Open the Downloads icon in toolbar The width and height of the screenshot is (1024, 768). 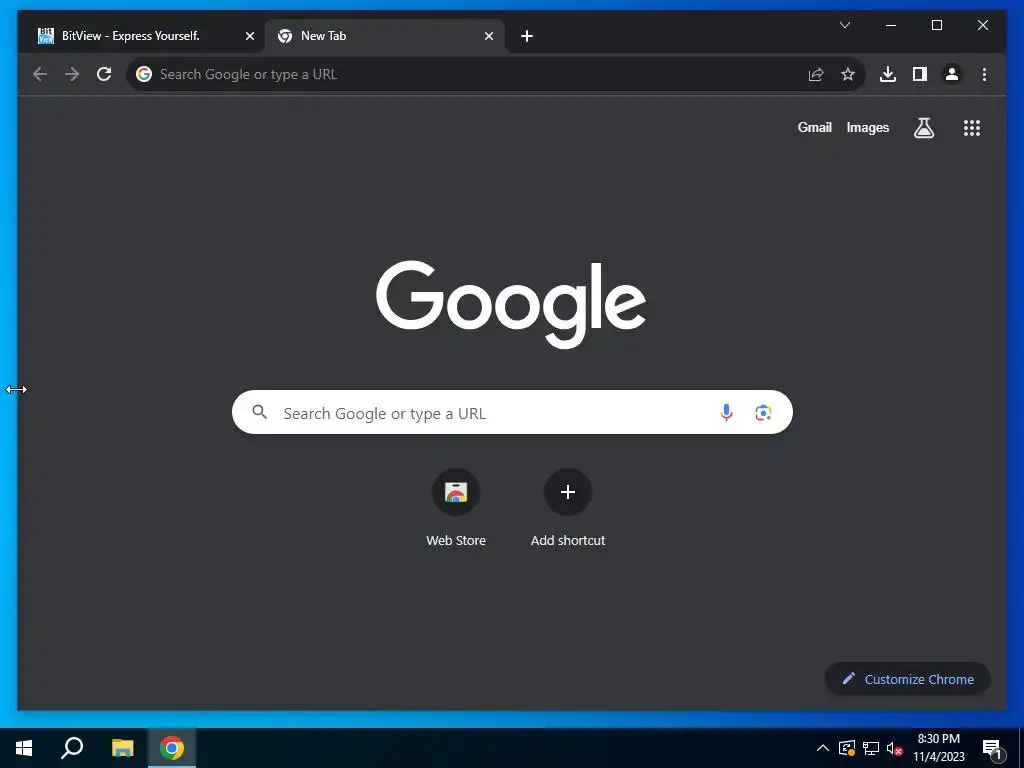[x=888, y=74]
